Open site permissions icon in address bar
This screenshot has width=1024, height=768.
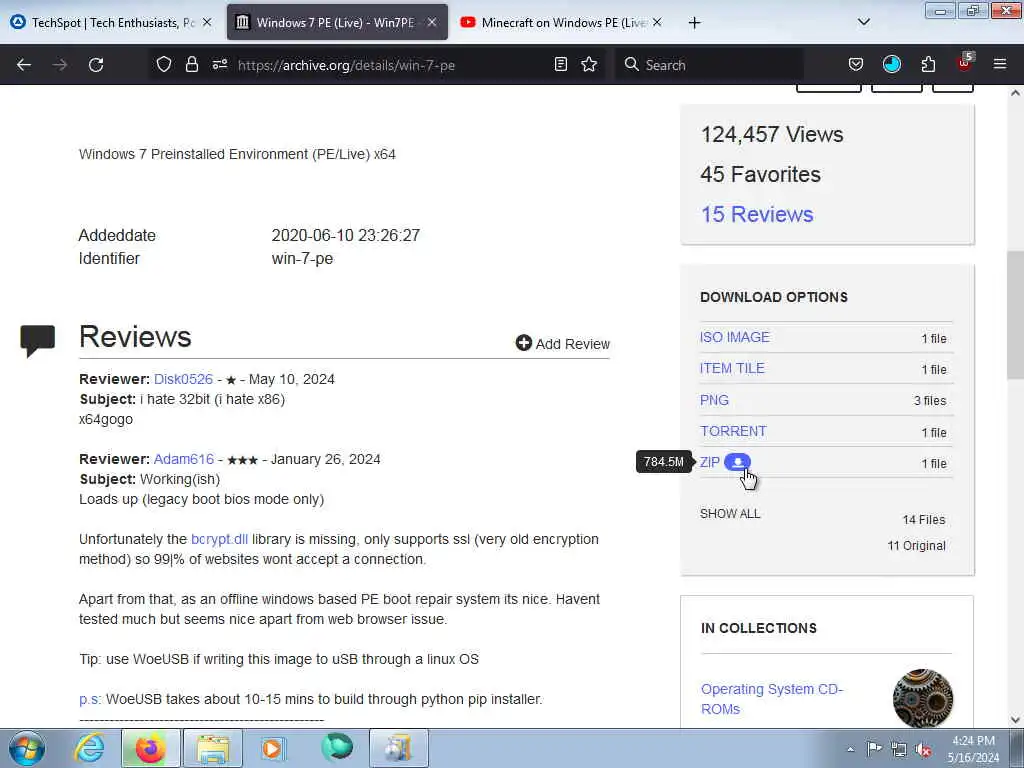coord(219,64)
